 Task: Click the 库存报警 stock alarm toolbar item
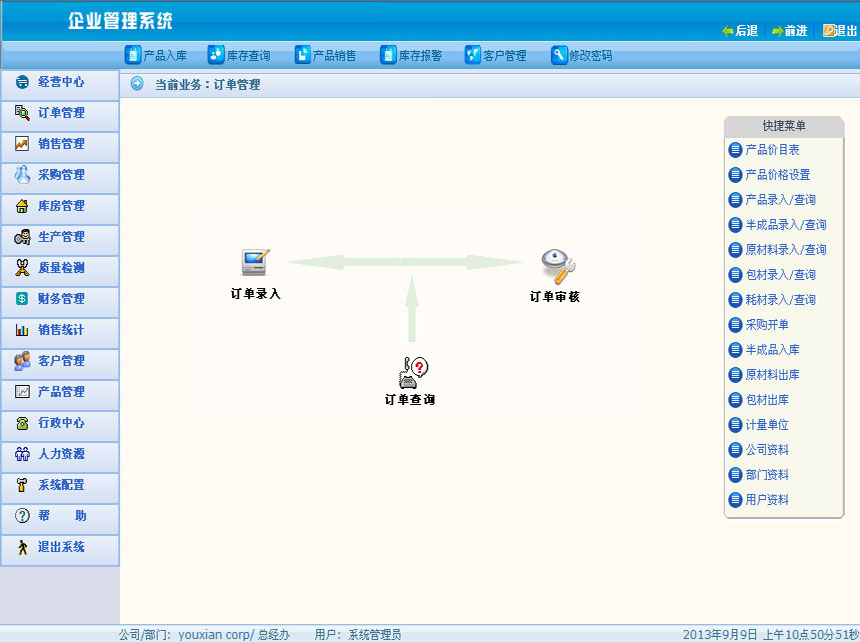pyautogui.click(x=411, y=56)
